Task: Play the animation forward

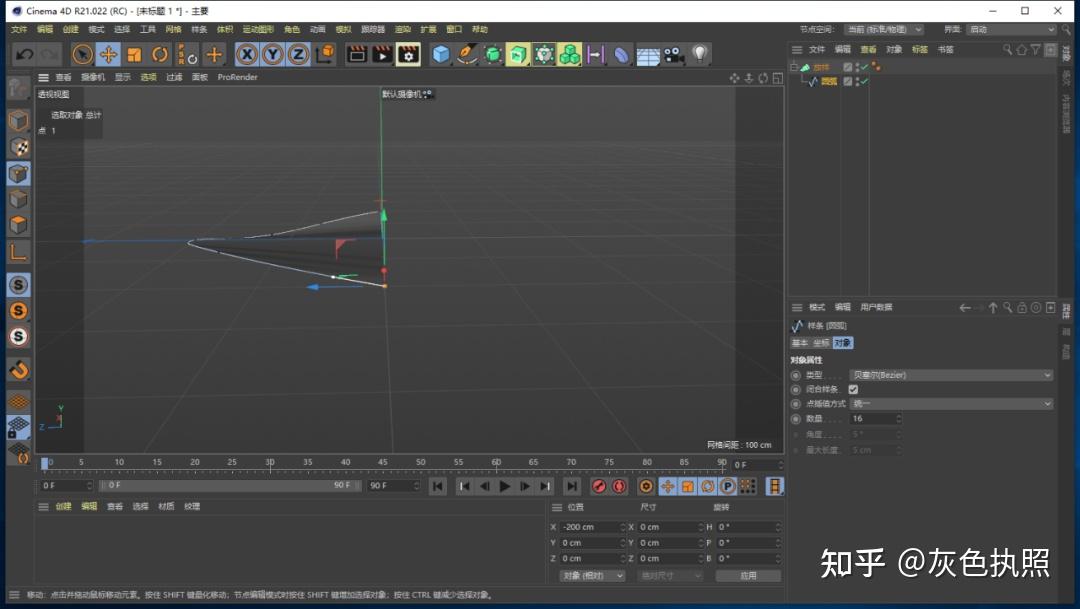Action: [504, 486]
